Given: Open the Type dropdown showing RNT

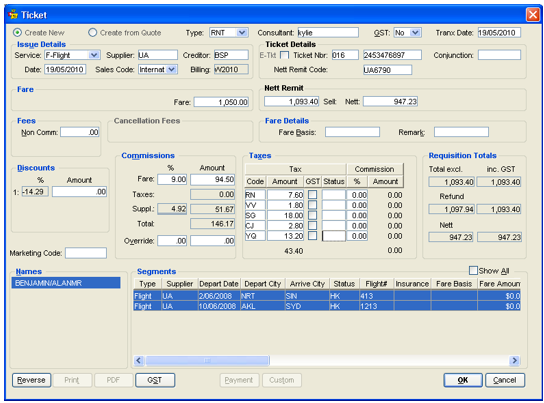Looking at the screenshot, I should 242,33.
